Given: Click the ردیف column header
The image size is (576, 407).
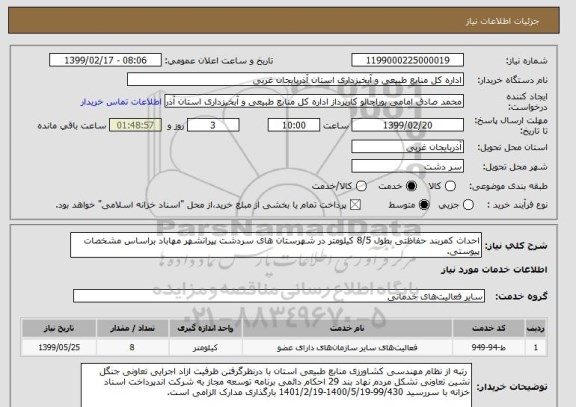Looking at the screenshot, I should point(536,328).
